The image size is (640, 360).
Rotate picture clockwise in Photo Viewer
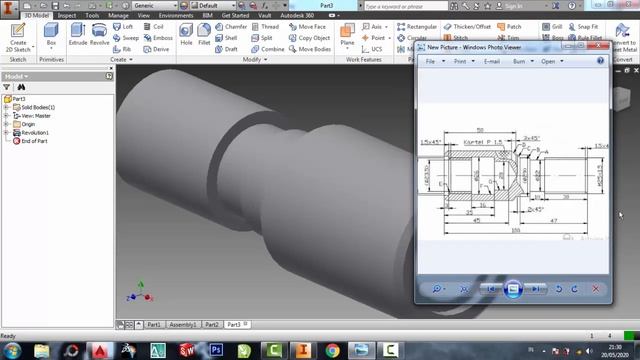tap(575, 289)
